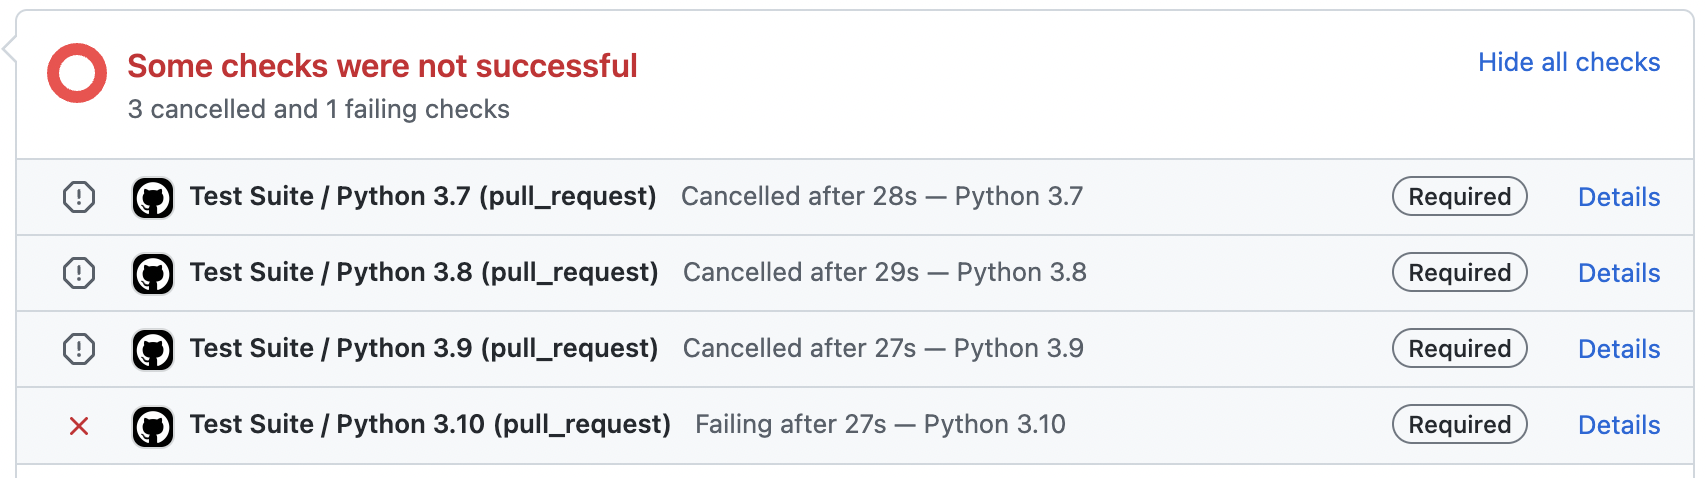Click GitHub Actions avatar on Python 3.9 row
This screenshot has width=1706, height=478.
153,350
